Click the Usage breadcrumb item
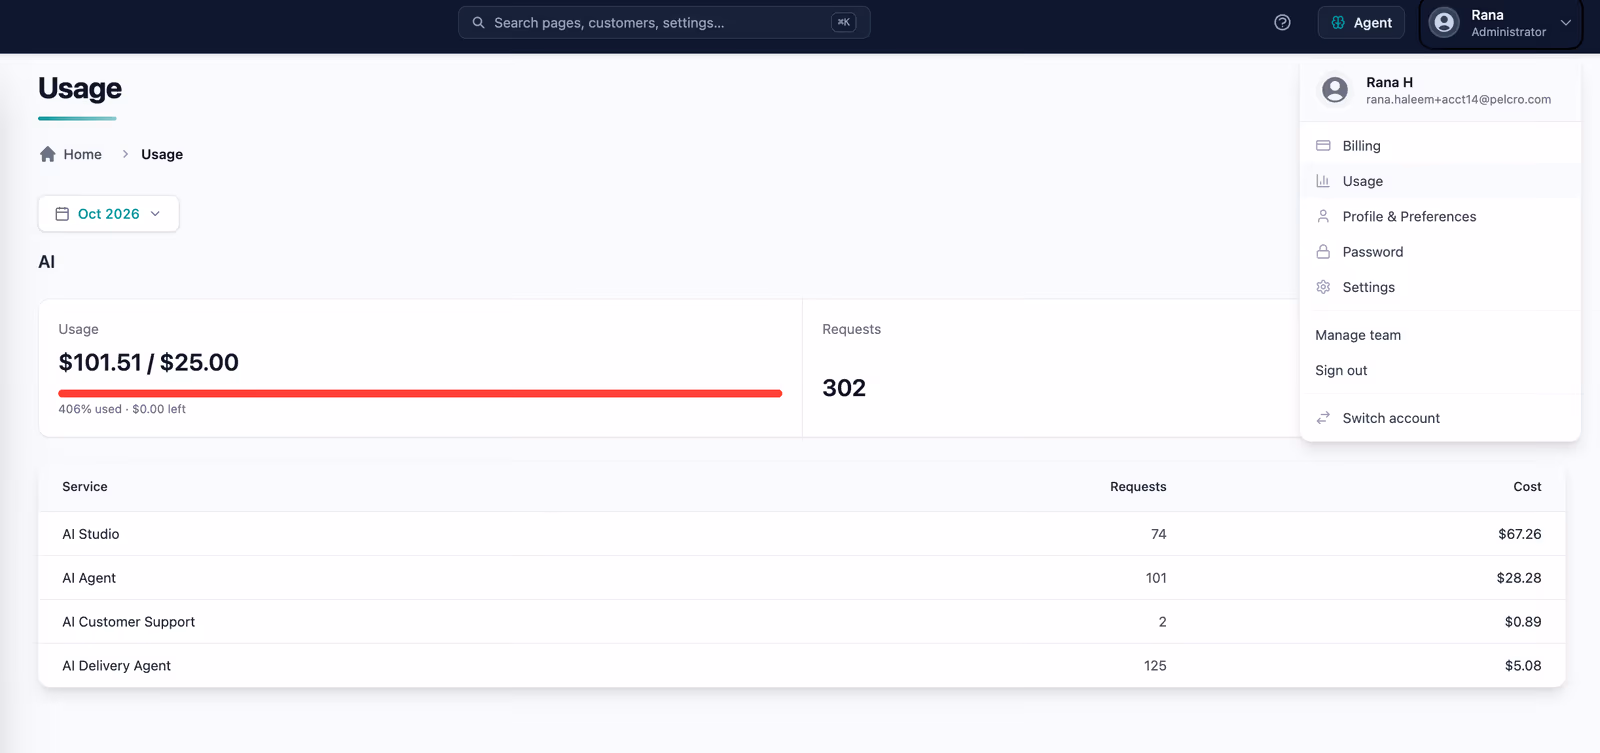The image size is (1600, 753). pos(162,154)
